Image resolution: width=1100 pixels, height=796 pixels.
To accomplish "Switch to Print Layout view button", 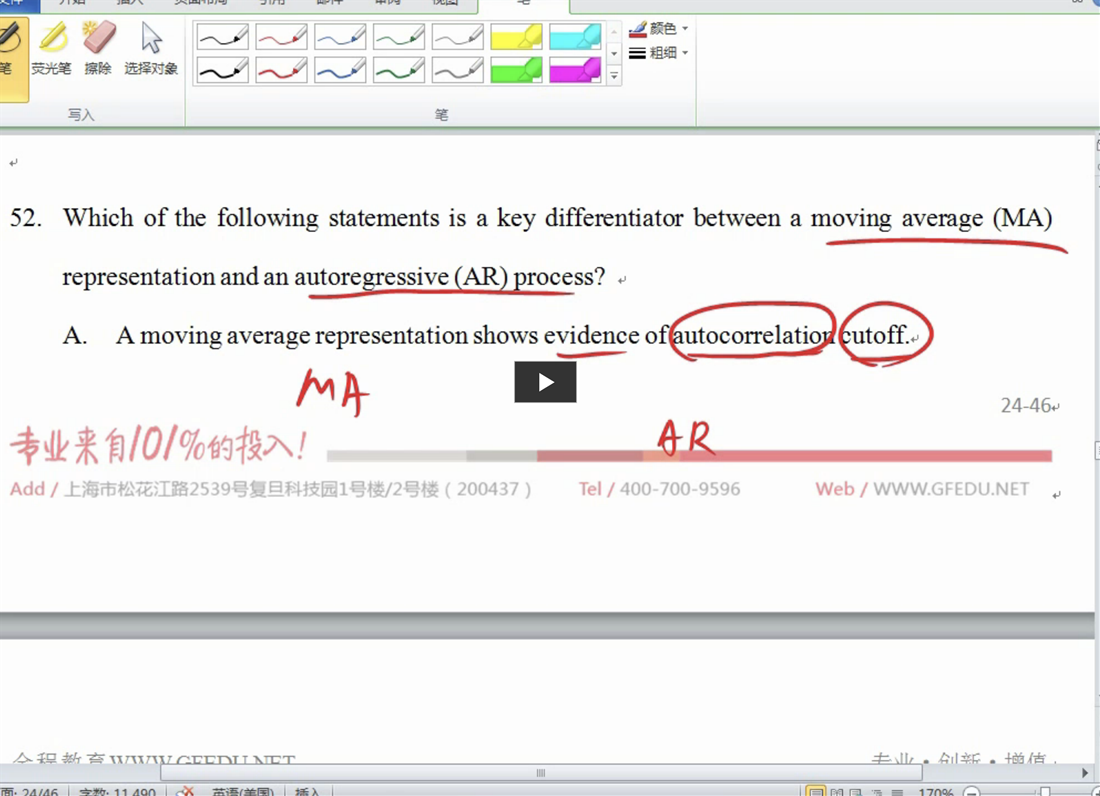I will 816,791.
